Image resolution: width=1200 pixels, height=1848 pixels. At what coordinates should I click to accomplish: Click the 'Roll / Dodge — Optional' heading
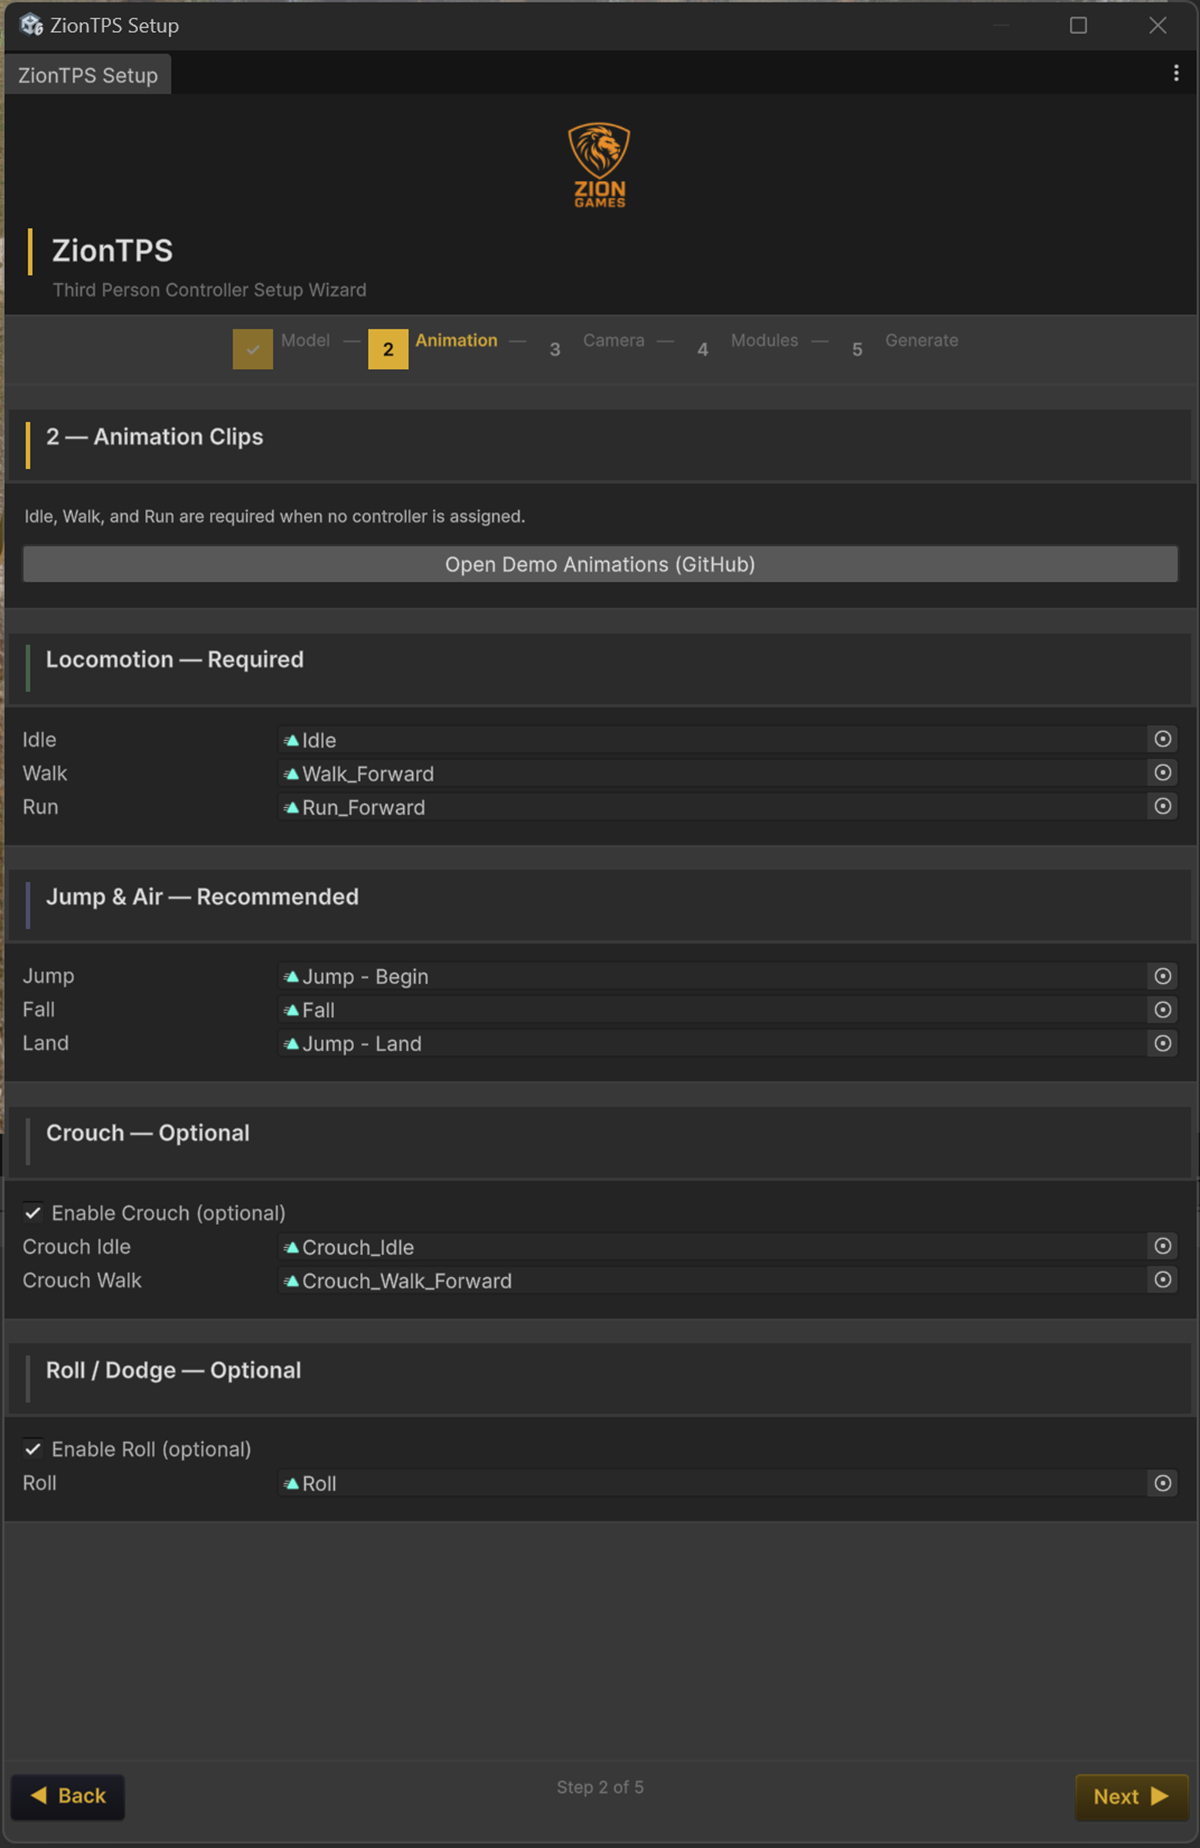tap(173, 1370)
